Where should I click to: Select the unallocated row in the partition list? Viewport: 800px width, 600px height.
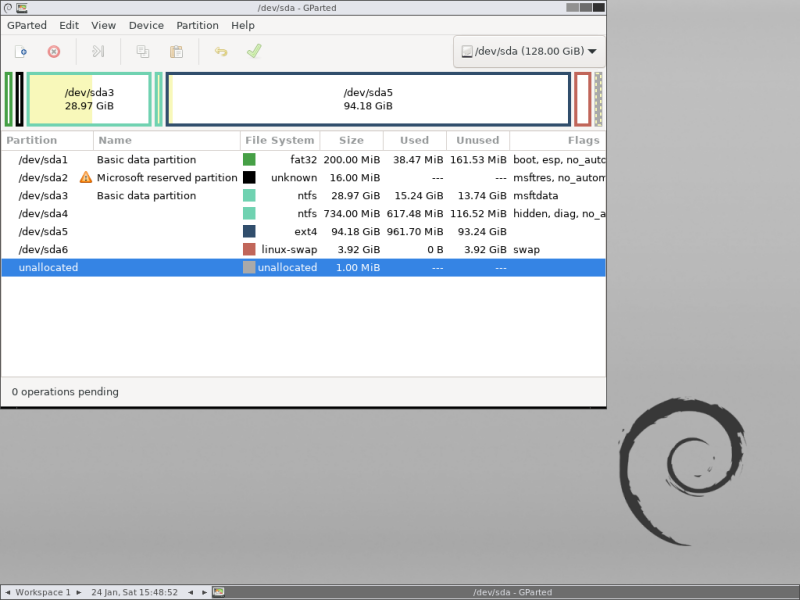pyautogui.click(x=303, y=267)
